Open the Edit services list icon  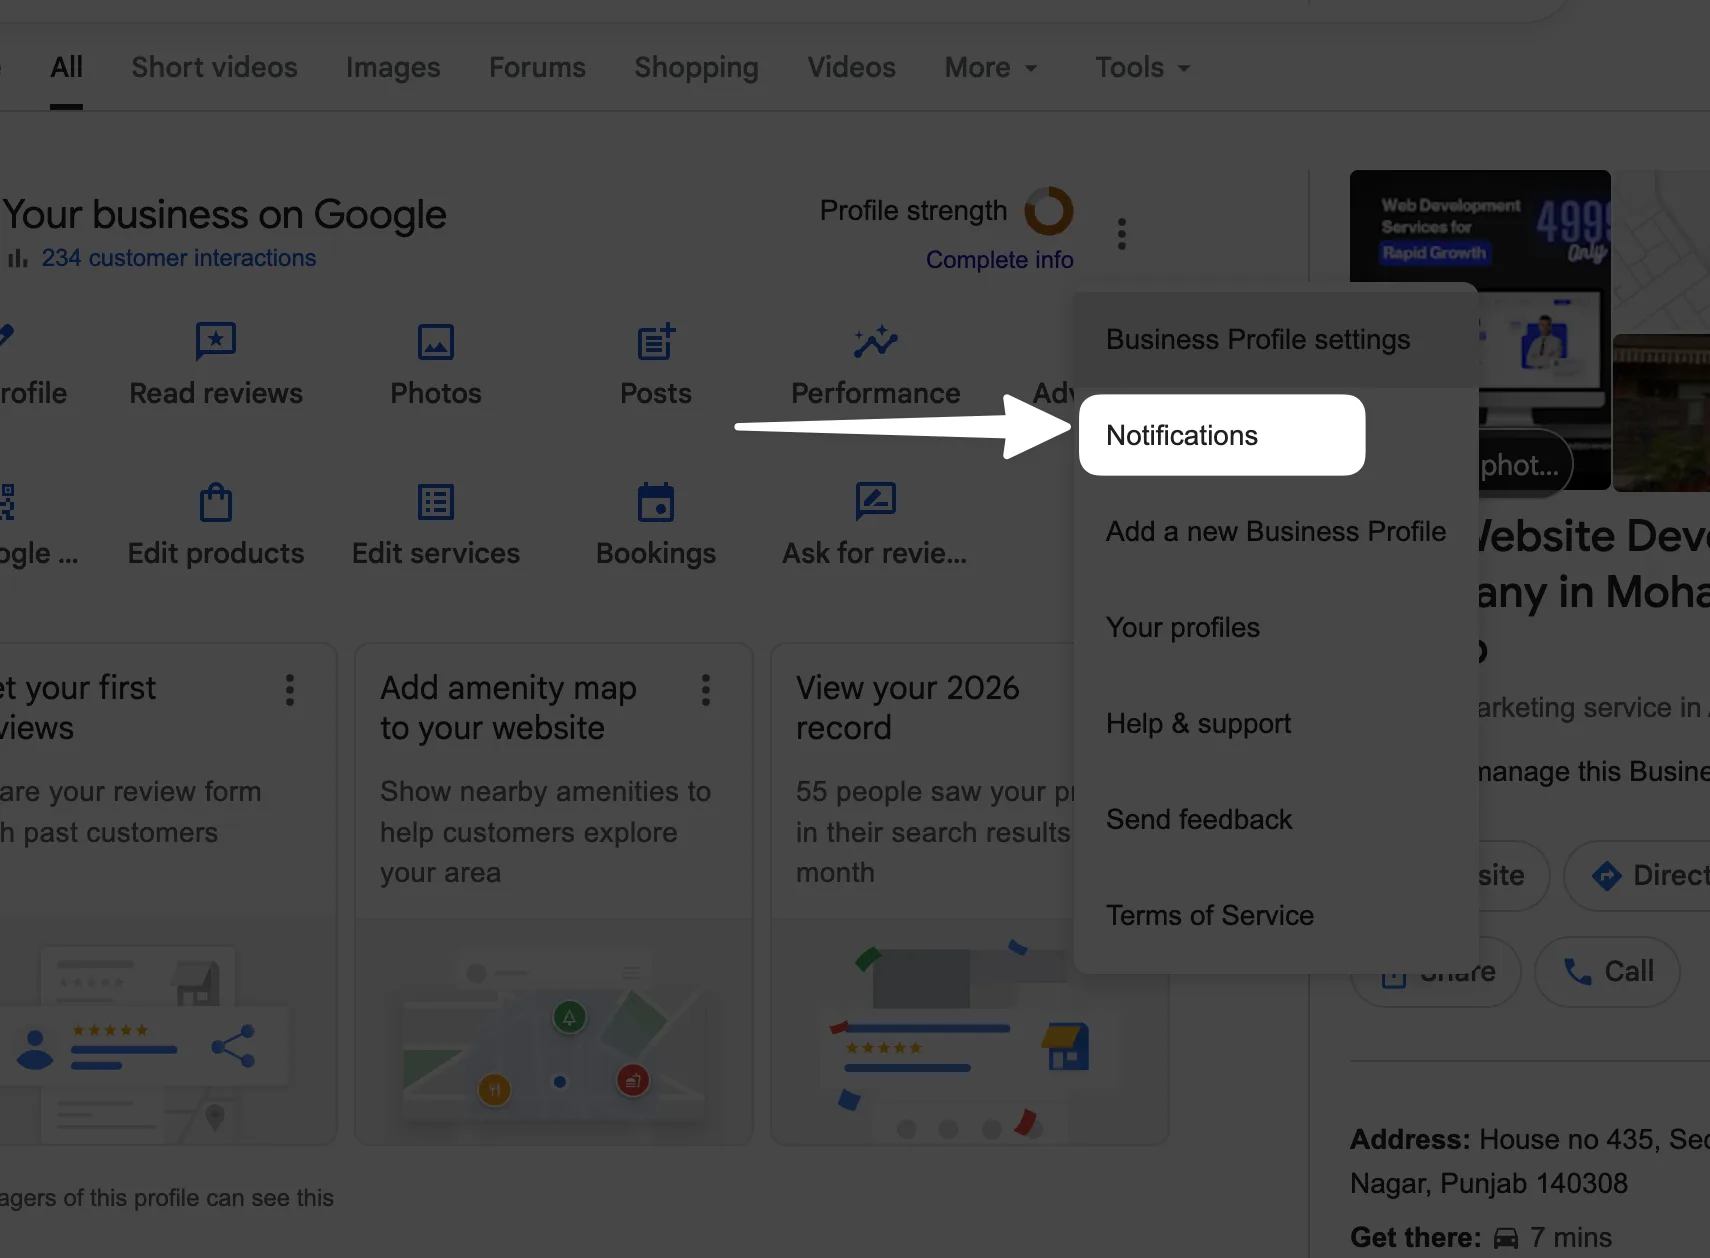(x=435, y=502)
